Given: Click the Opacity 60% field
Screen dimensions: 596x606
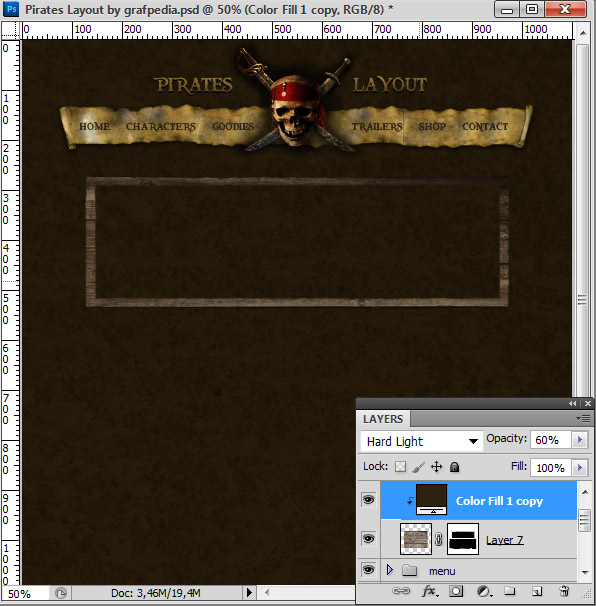Looking at the screenshot, I should coord(551,440).
